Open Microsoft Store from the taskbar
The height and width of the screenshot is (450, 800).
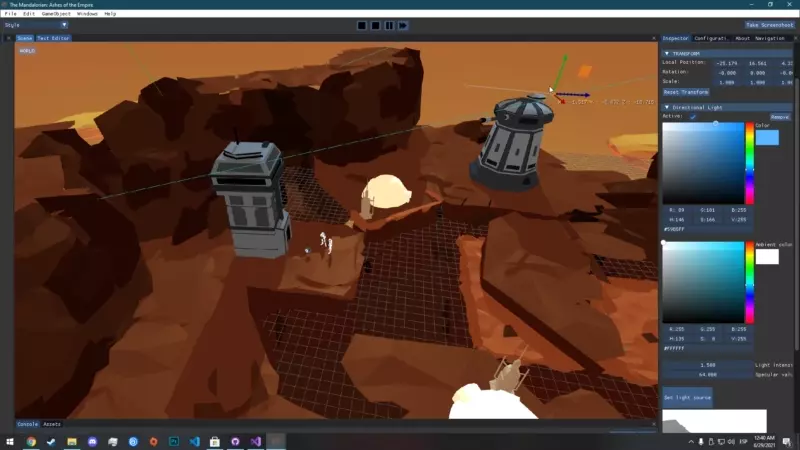click(215, 442)
